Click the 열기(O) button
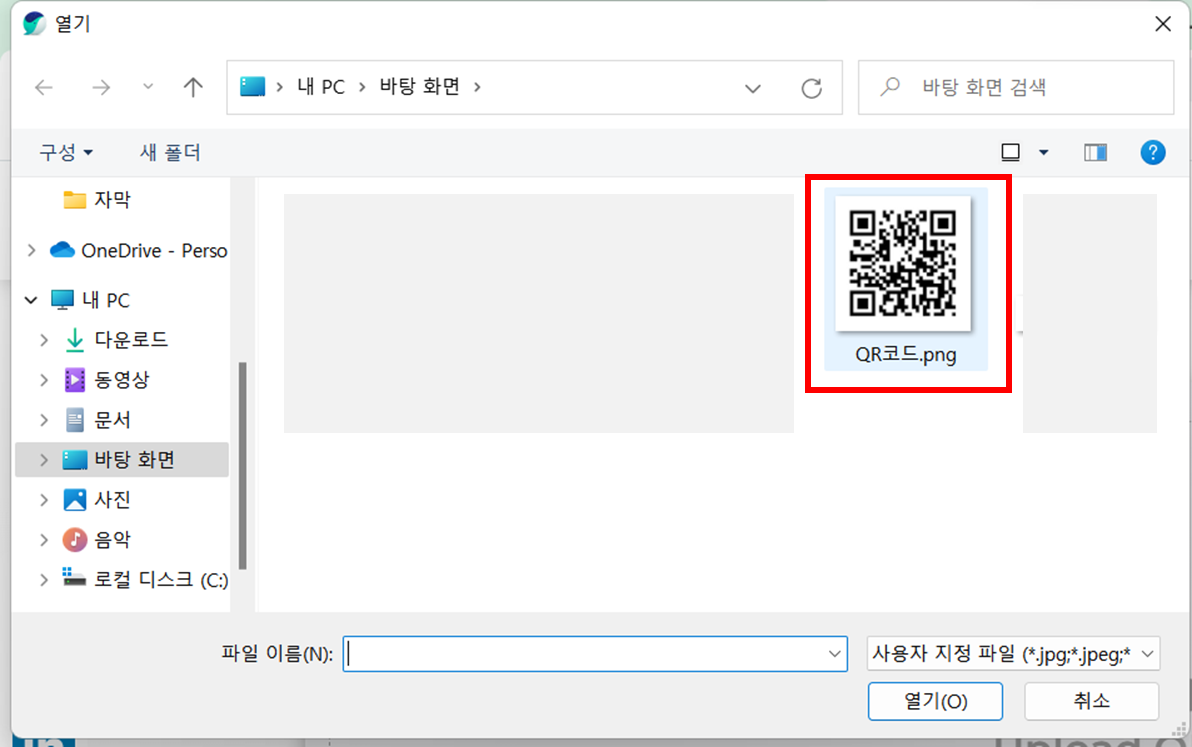Image resolution: width=1192 pixels, height=747 pixels. point(935,701)
